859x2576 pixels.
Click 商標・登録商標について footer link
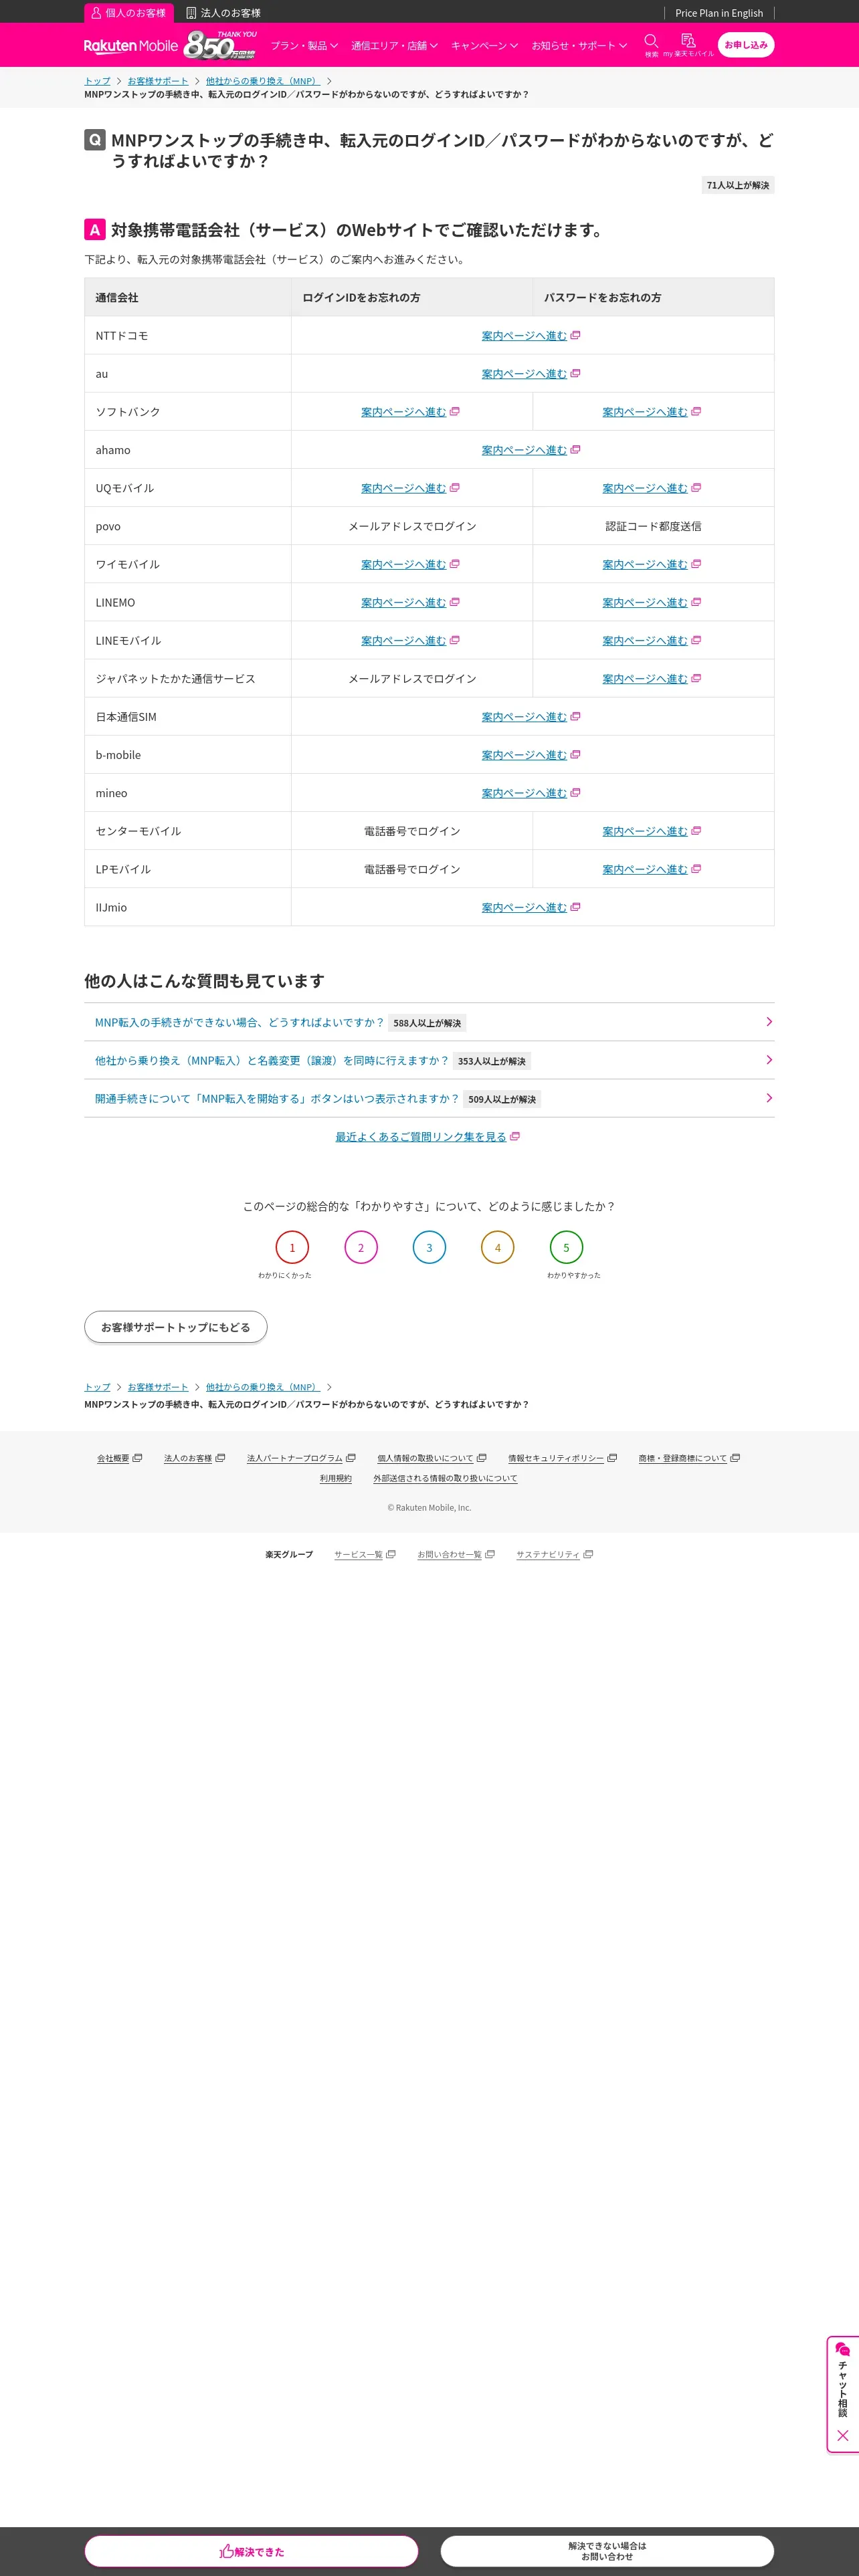click(689, 1458)
